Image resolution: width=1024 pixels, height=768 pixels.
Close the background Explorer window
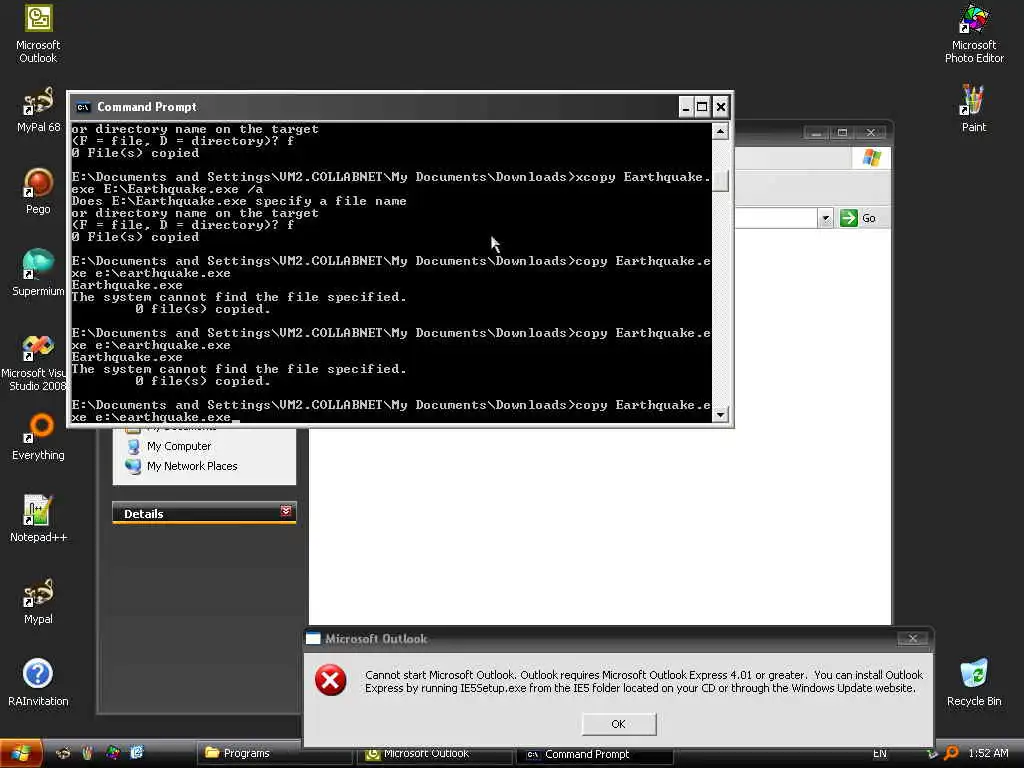click(x=871, y=133)
